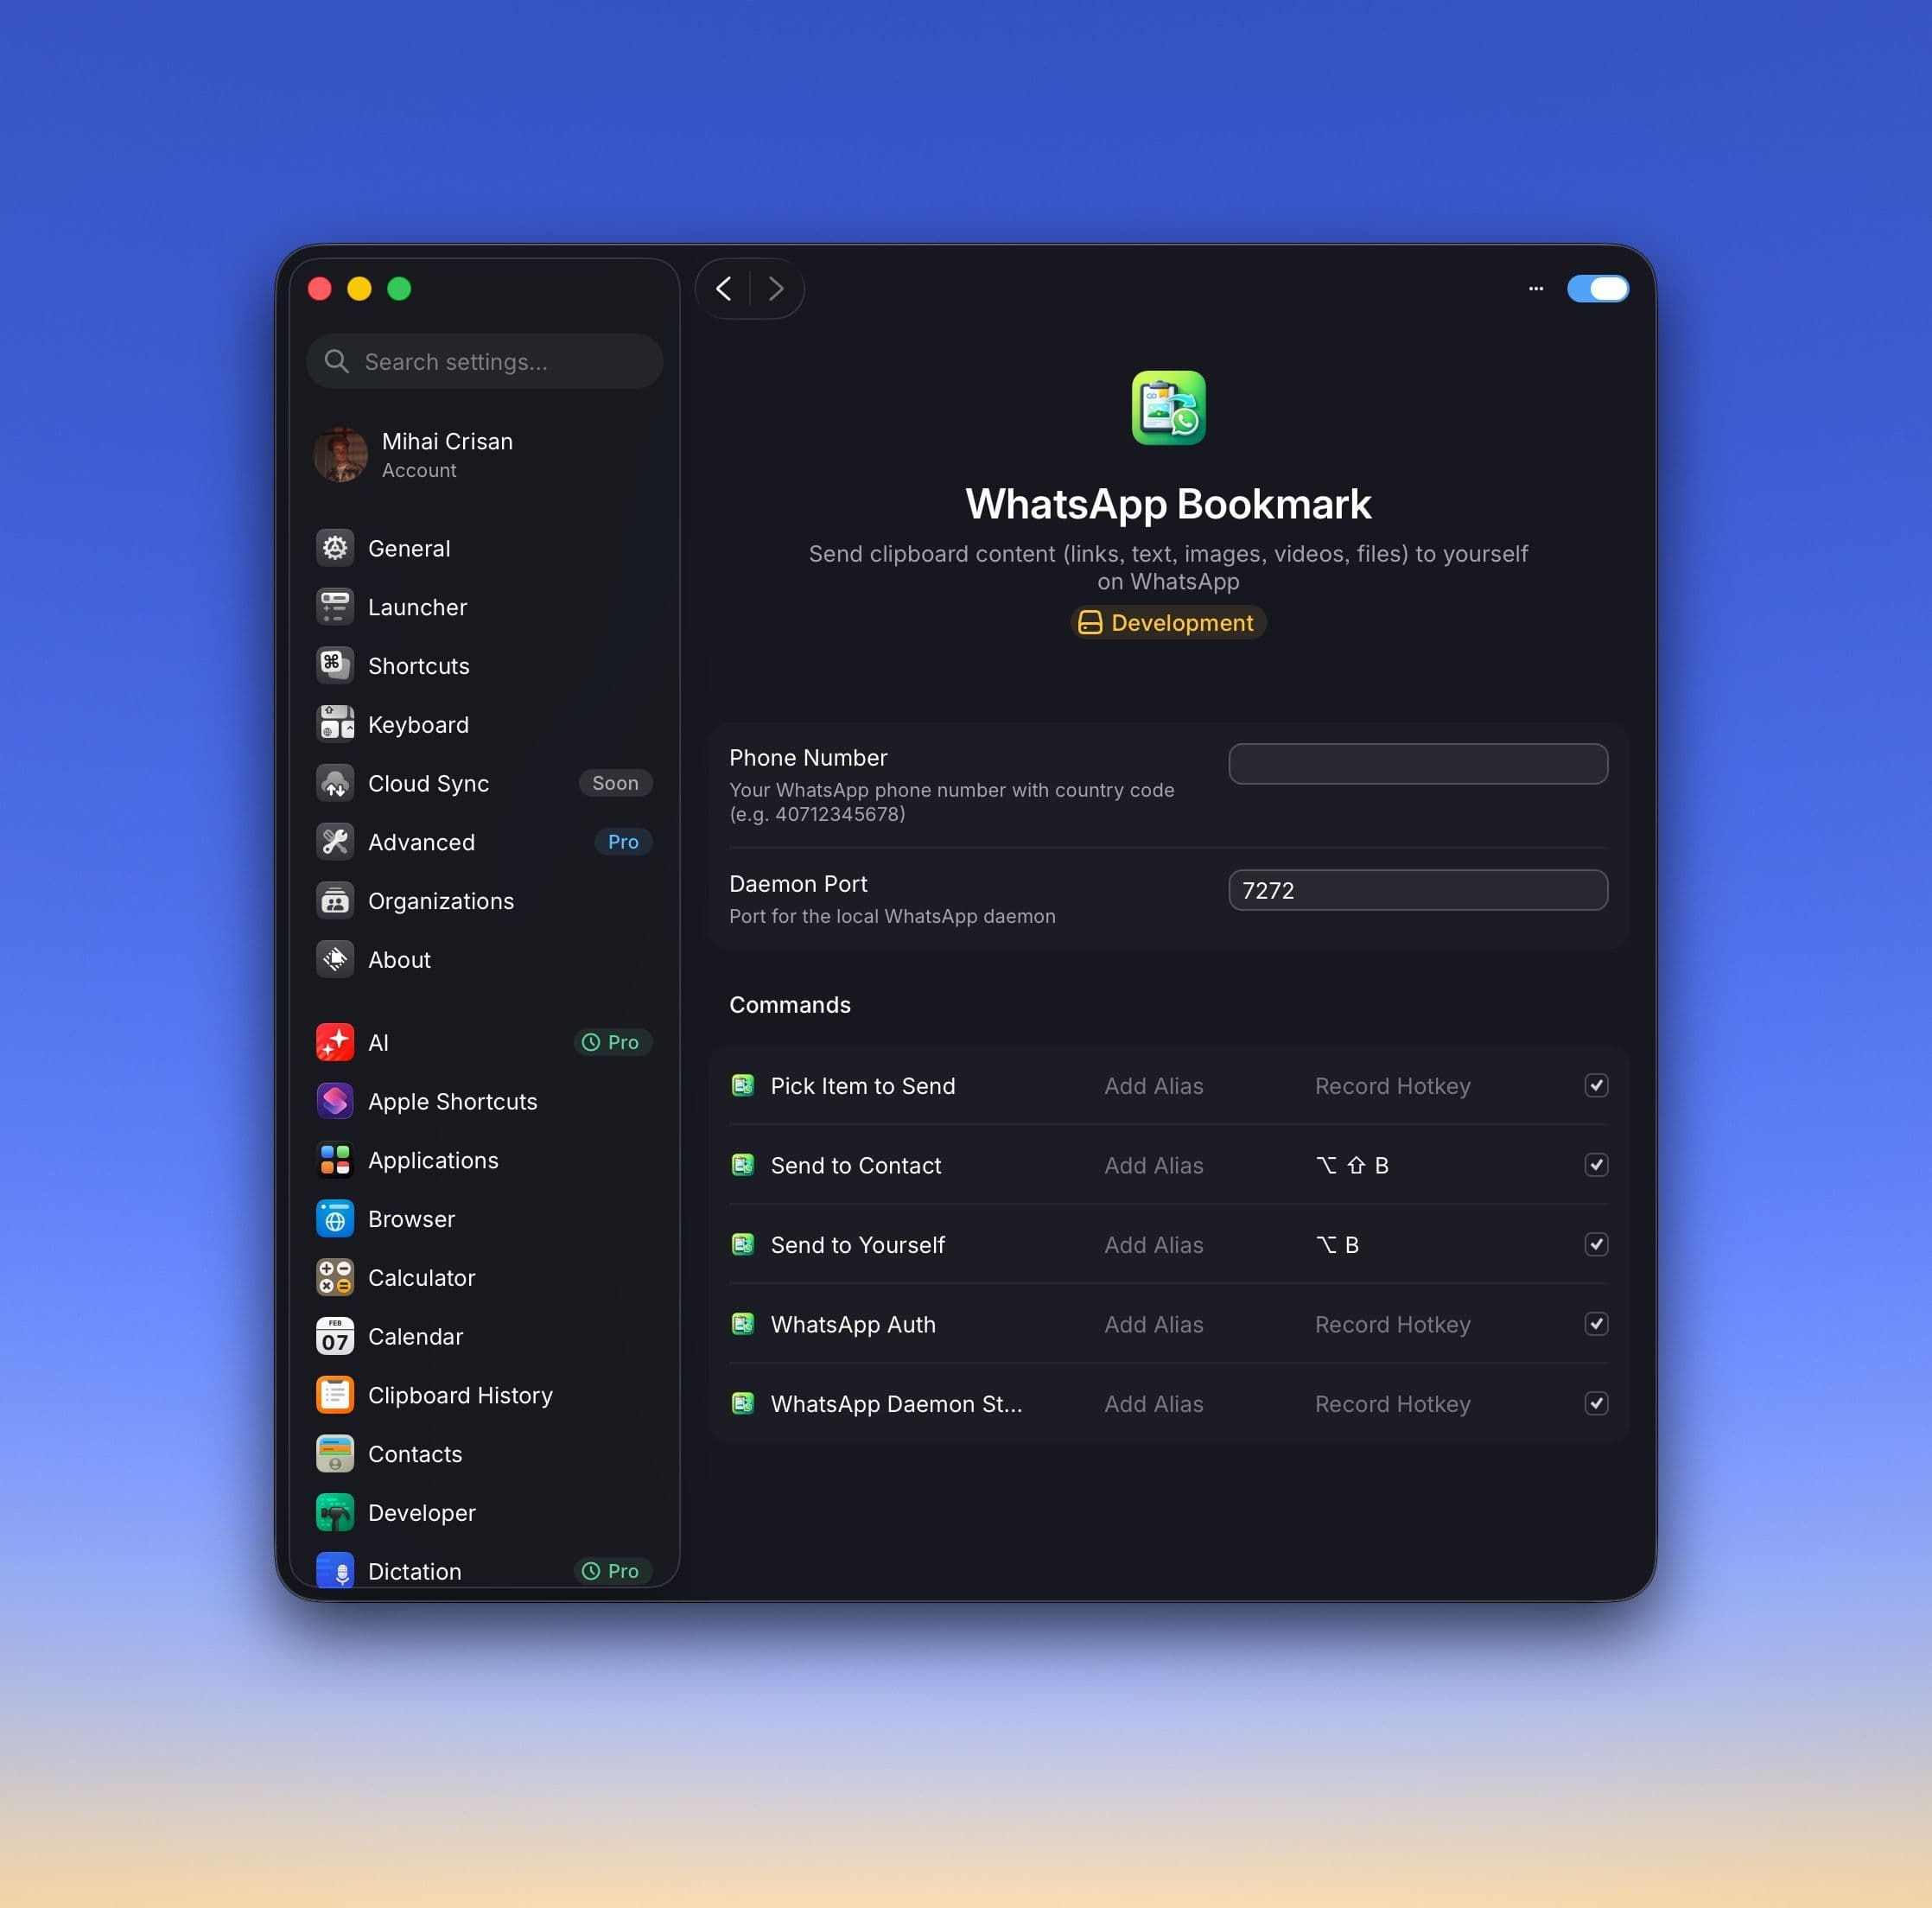
Task: Open the Clipboard History label
Action: coord(460,1395)
